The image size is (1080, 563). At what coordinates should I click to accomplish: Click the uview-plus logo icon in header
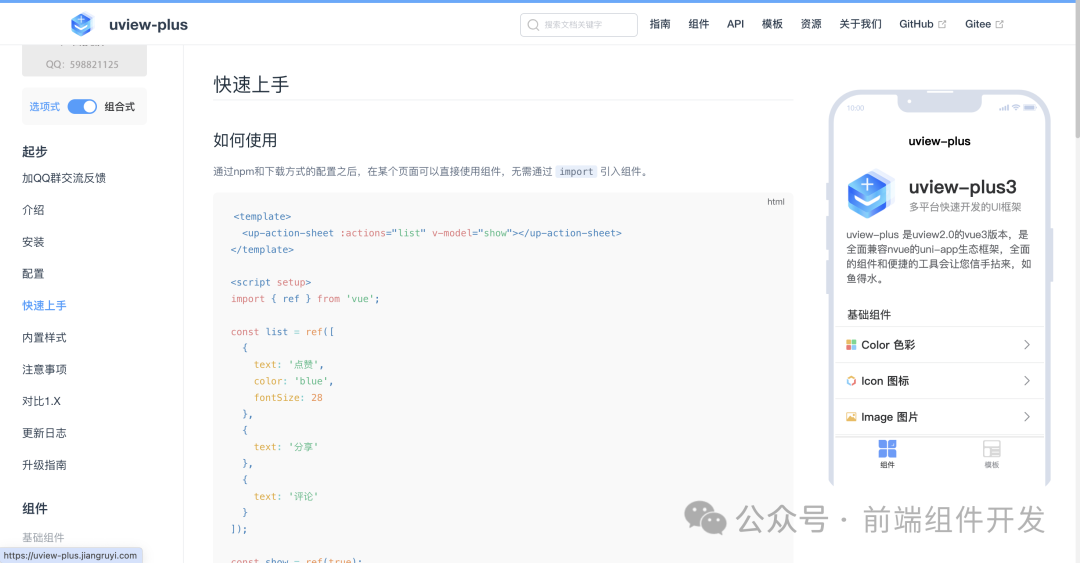pyautogui.click(x=82, y=24)
